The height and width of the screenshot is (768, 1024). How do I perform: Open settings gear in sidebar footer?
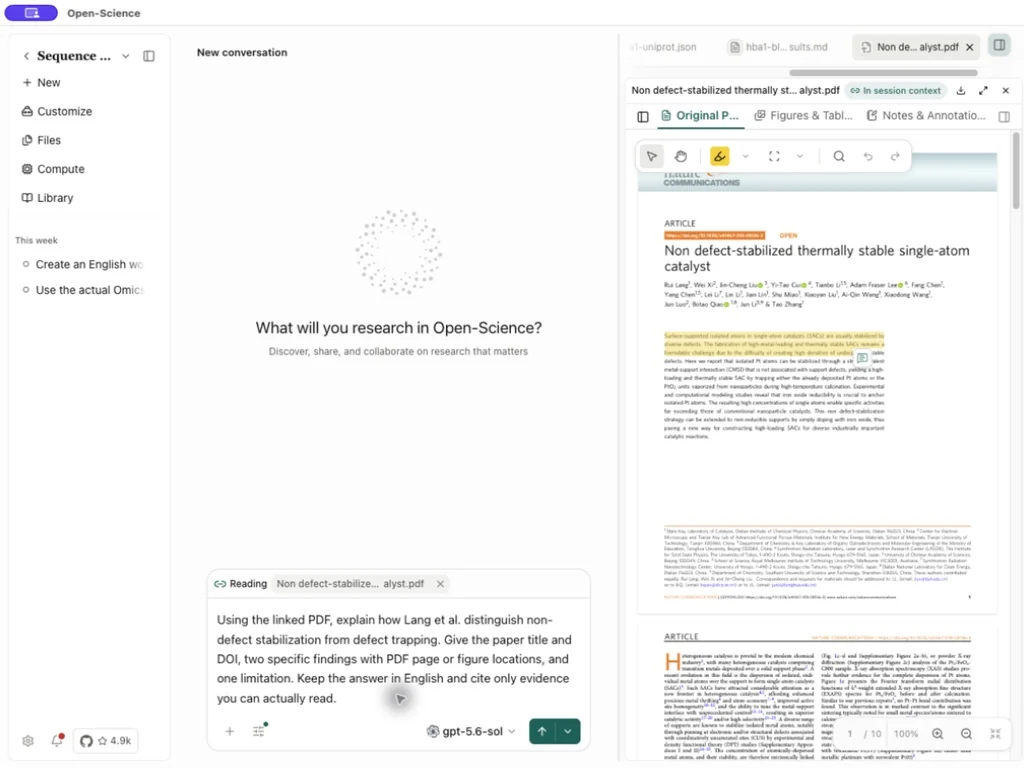click(x=27, y=741)
